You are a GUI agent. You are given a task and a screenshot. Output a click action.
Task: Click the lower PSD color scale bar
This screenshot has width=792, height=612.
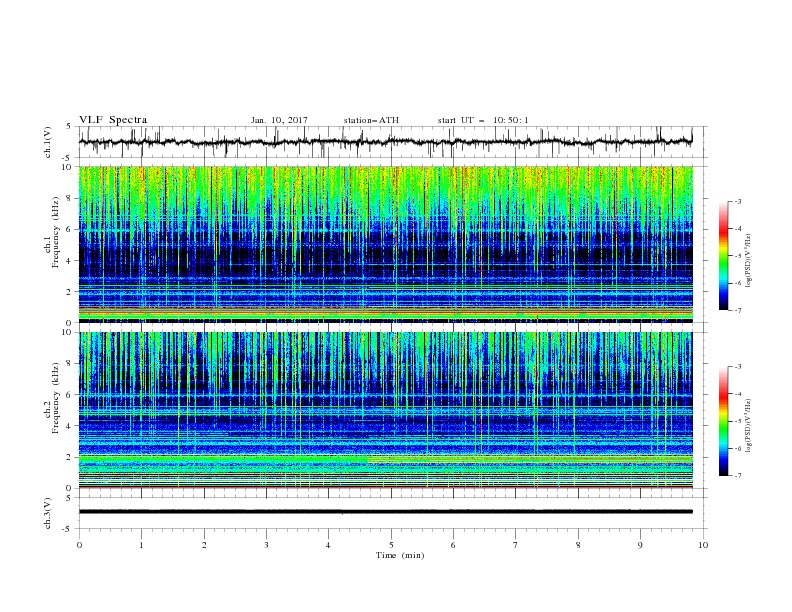[723, 421]
